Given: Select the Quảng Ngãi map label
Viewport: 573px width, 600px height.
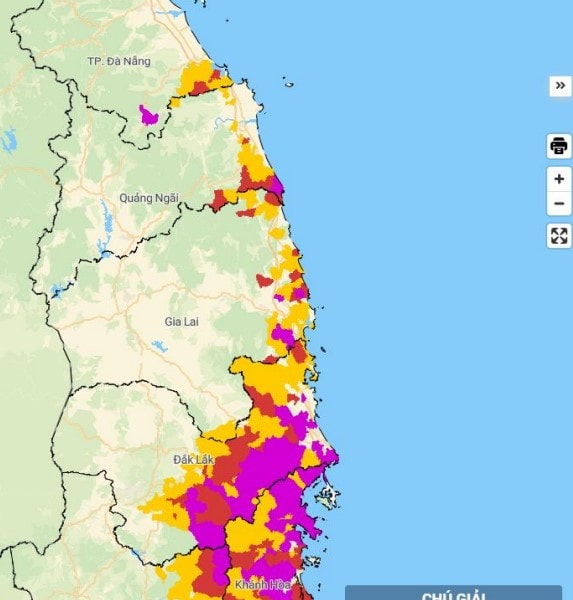Looking at the screenshot, I should tap(149, 198).
